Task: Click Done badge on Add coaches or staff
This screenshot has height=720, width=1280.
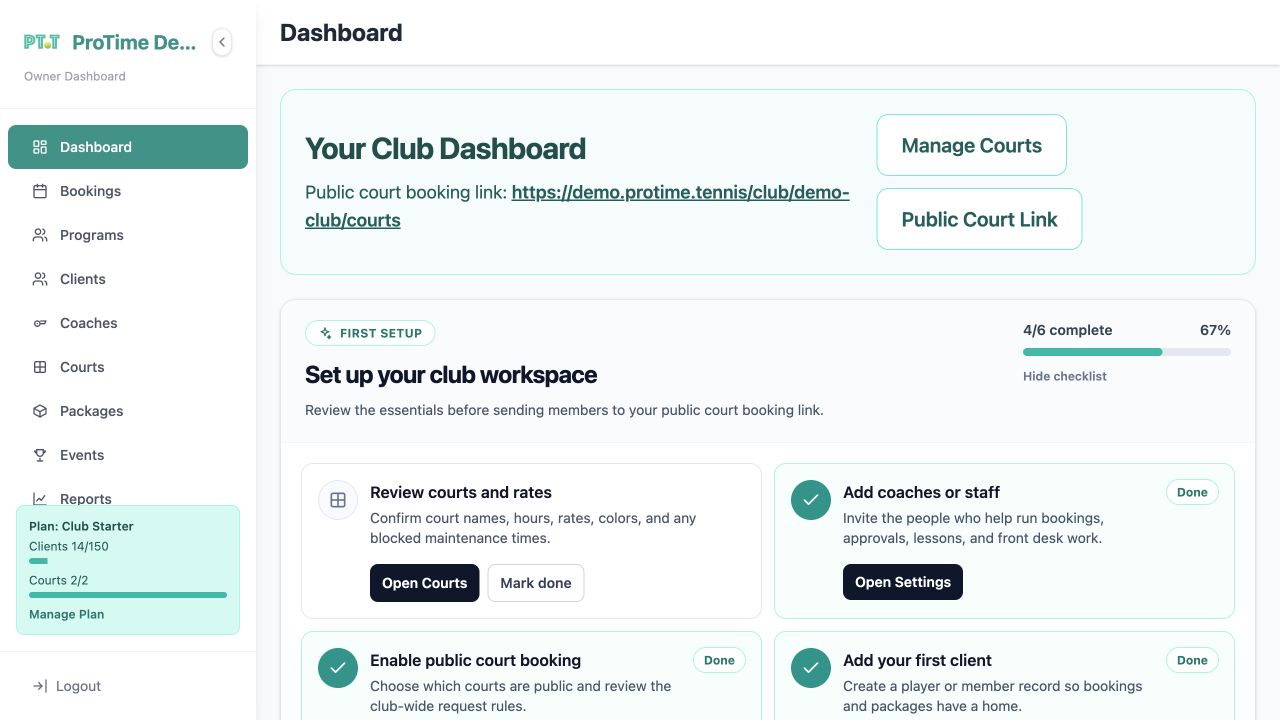Action: (1192, 492)
